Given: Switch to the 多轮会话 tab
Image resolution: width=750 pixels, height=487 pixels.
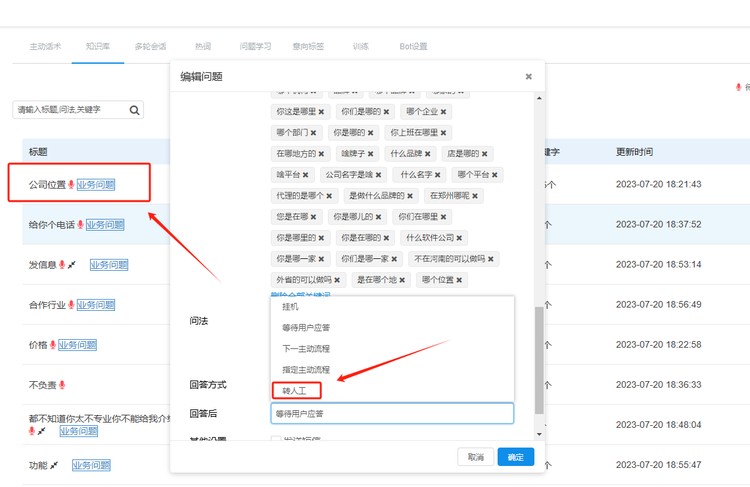Looking at the screenshot, I should [x=150, y=46].
